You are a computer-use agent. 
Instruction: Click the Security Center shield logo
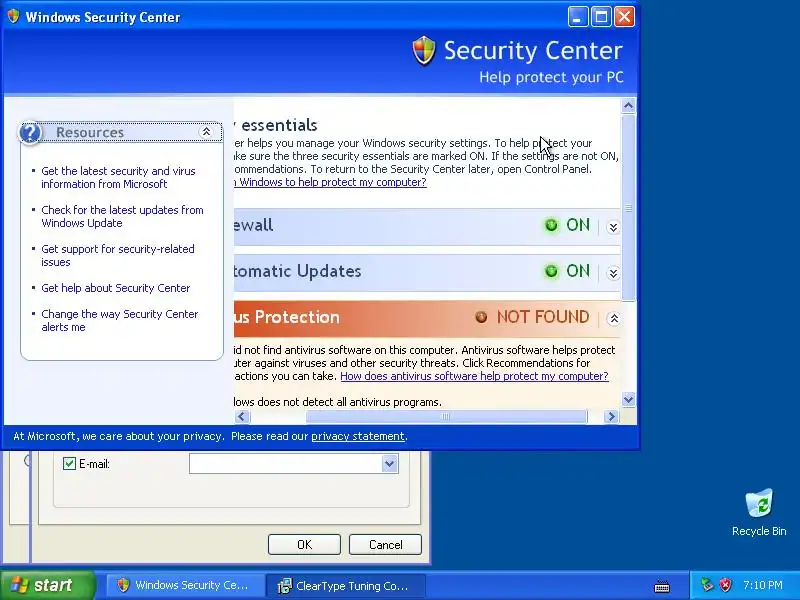click(423, 51)
